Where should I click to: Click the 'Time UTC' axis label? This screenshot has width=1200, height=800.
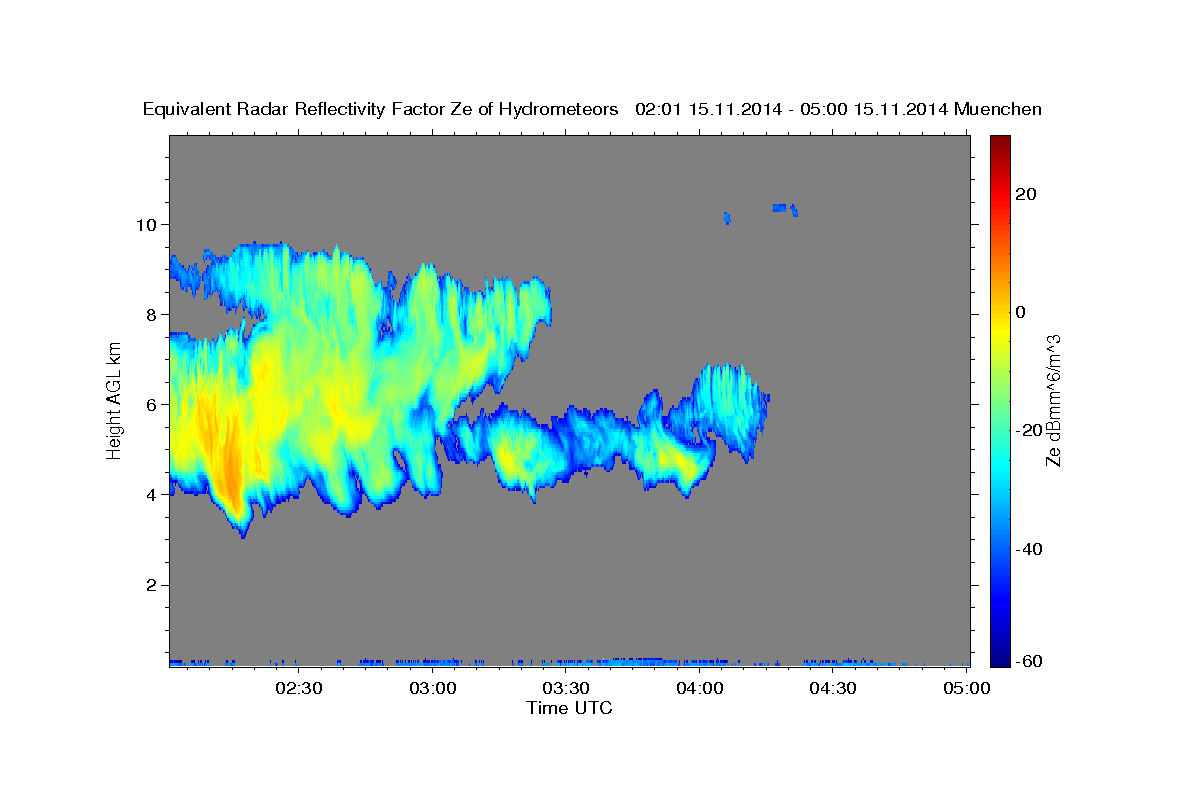tap(569, 708)
